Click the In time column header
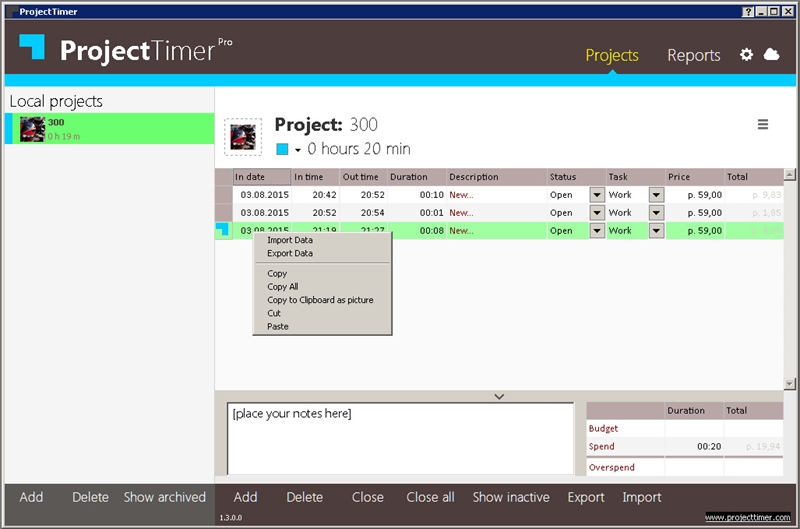800x529 pixels. pos(315,177)
